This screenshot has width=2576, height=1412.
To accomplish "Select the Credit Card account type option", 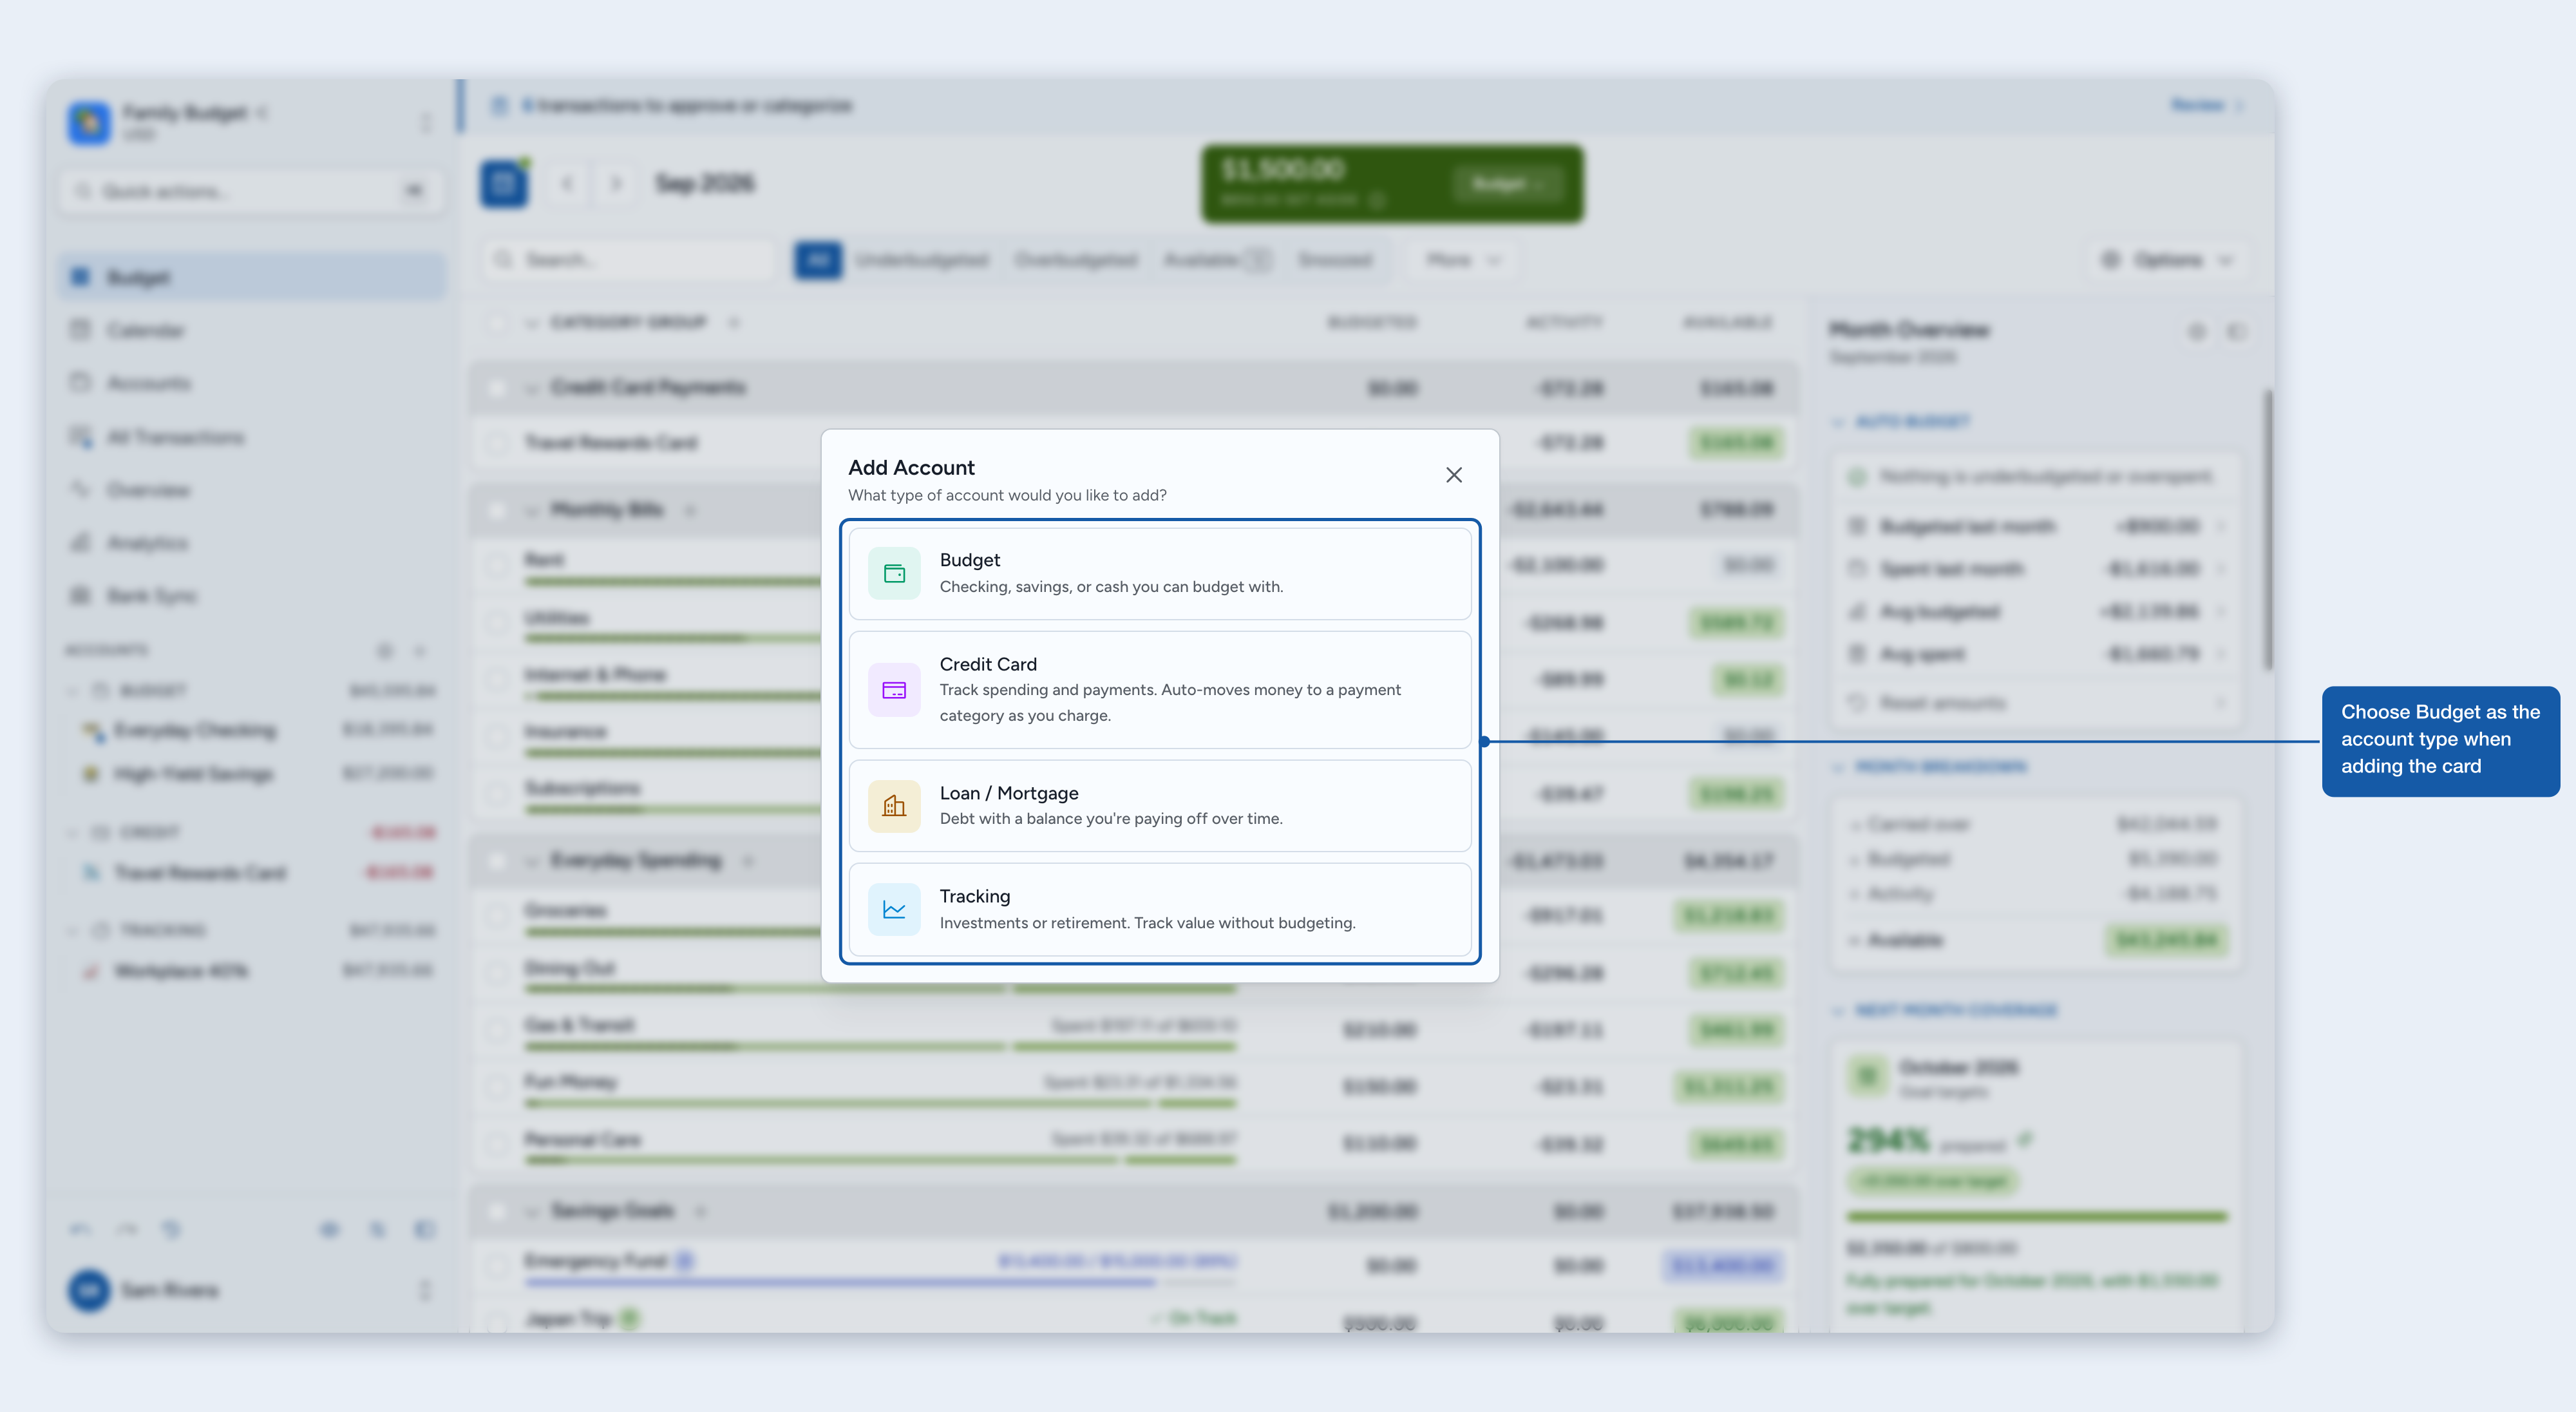I will click(x=1160, y=689).
